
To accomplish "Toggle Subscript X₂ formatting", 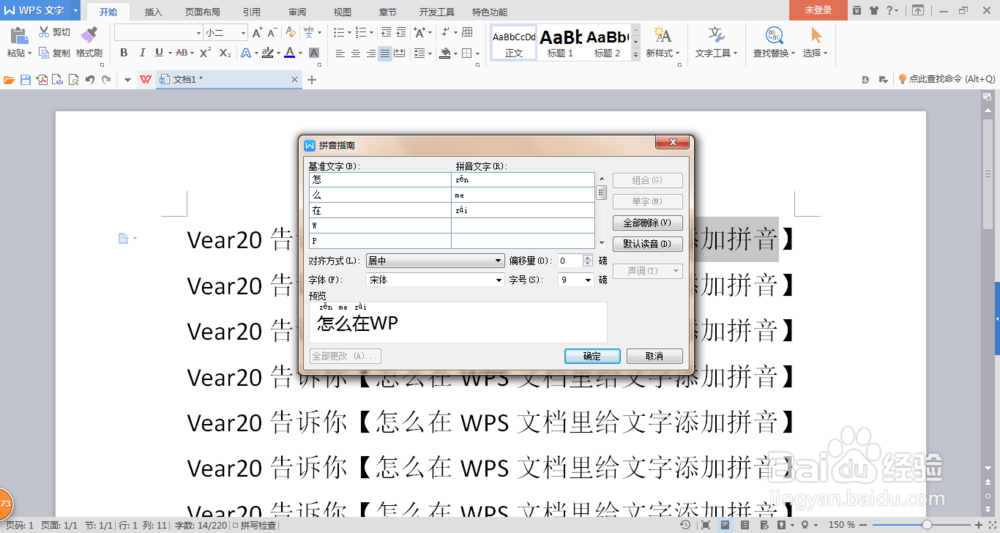I will (x=224, y=53).
